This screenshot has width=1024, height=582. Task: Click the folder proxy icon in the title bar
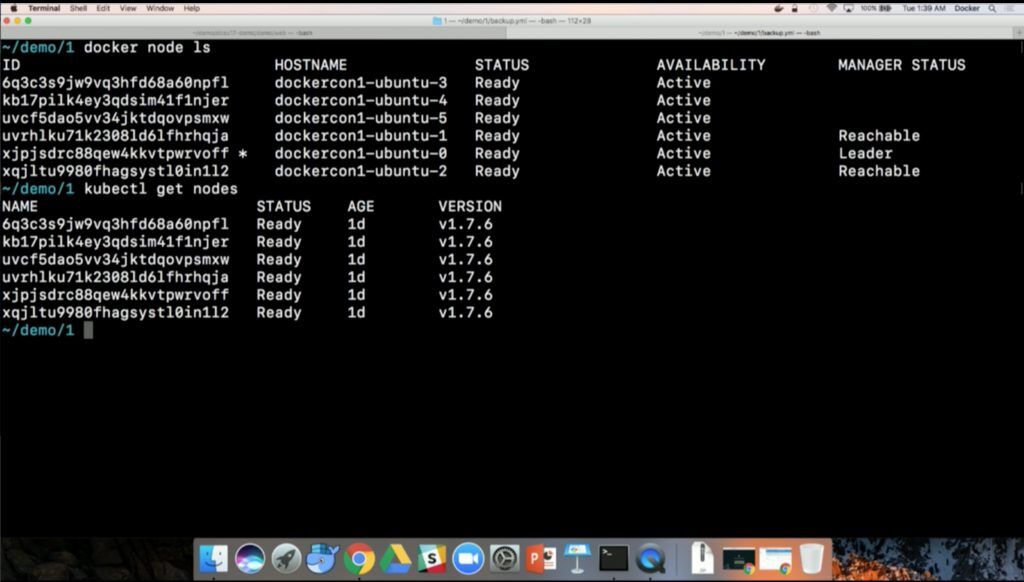(437, 21)
